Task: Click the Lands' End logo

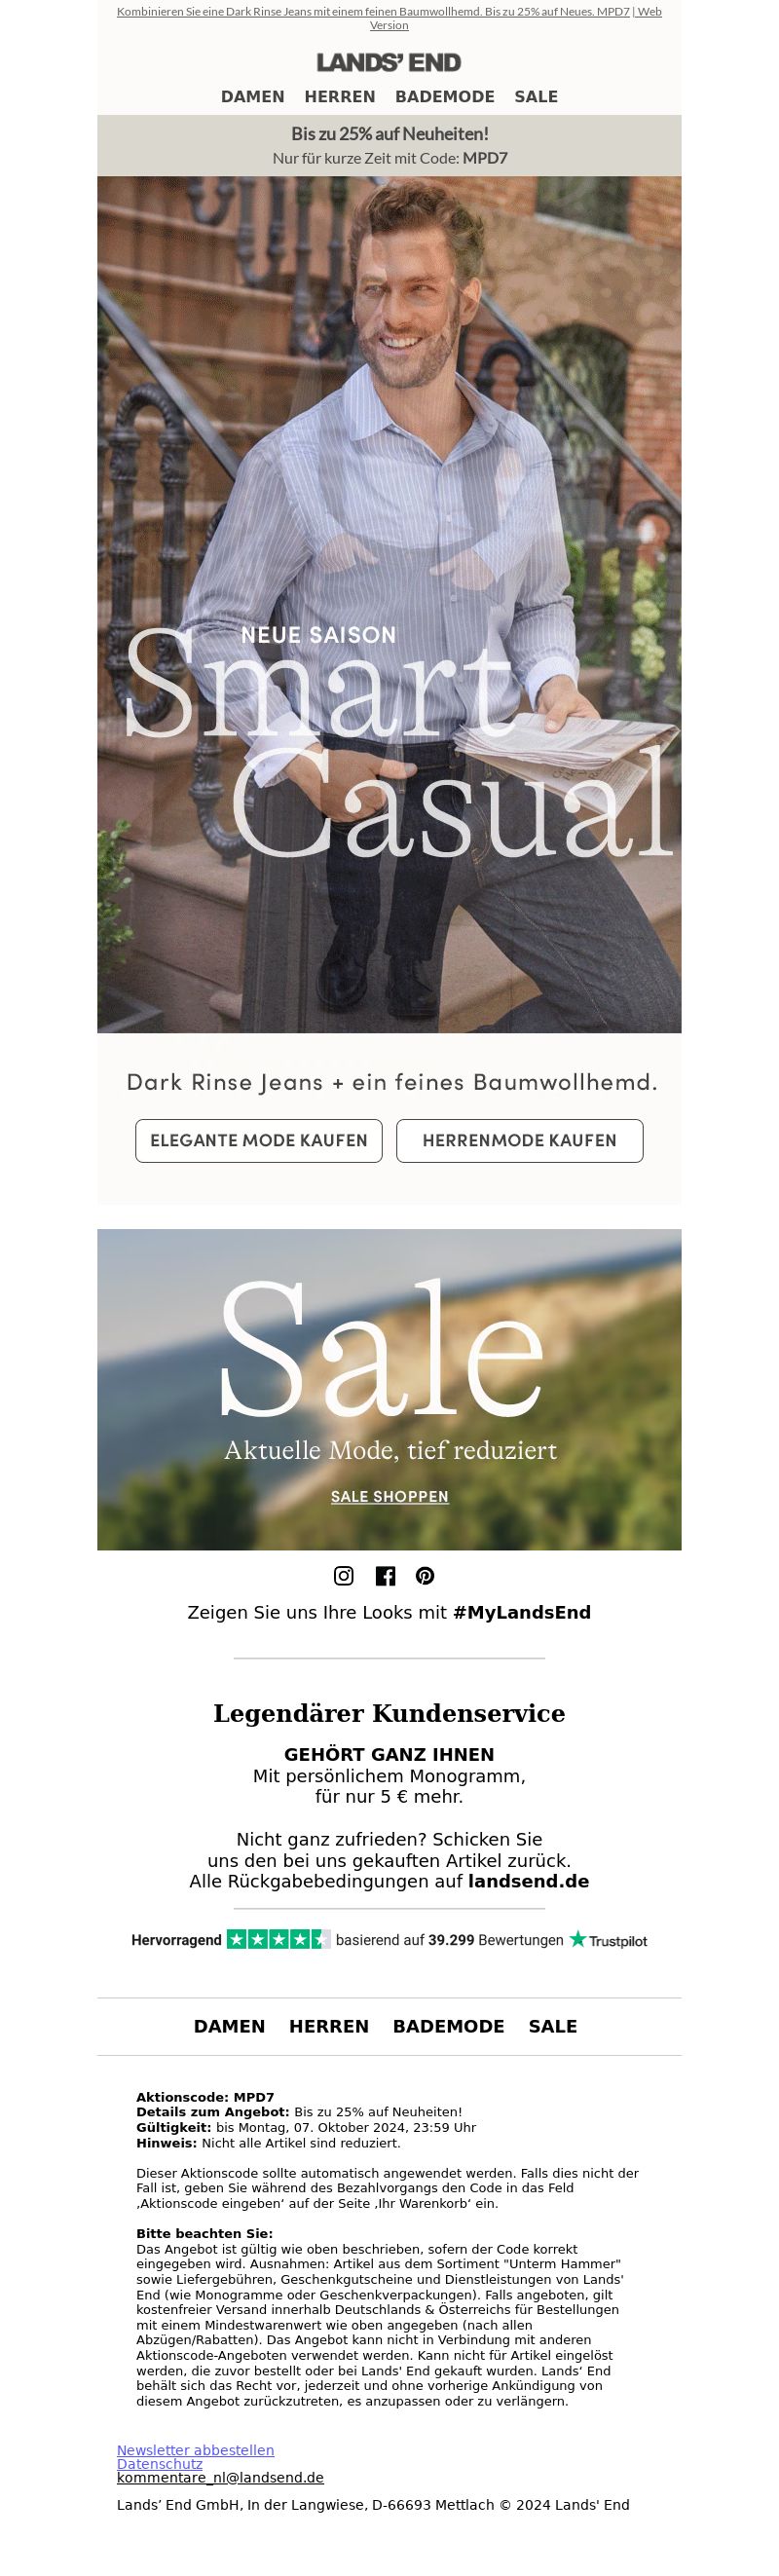Action: tap(389, 62)
